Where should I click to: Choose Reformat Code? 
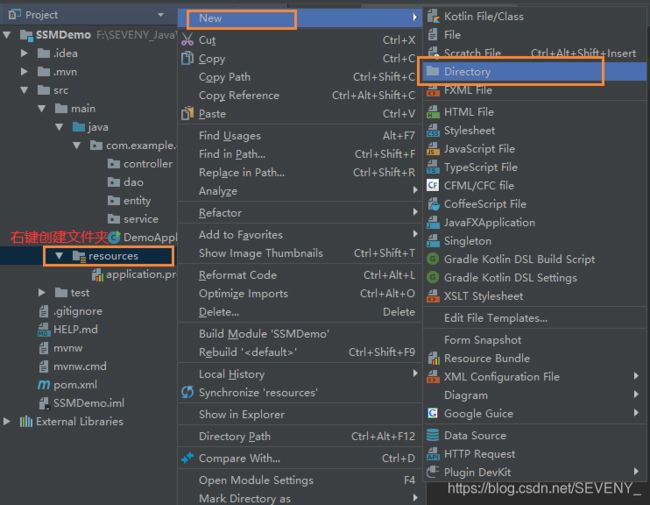tap(300, 275)
